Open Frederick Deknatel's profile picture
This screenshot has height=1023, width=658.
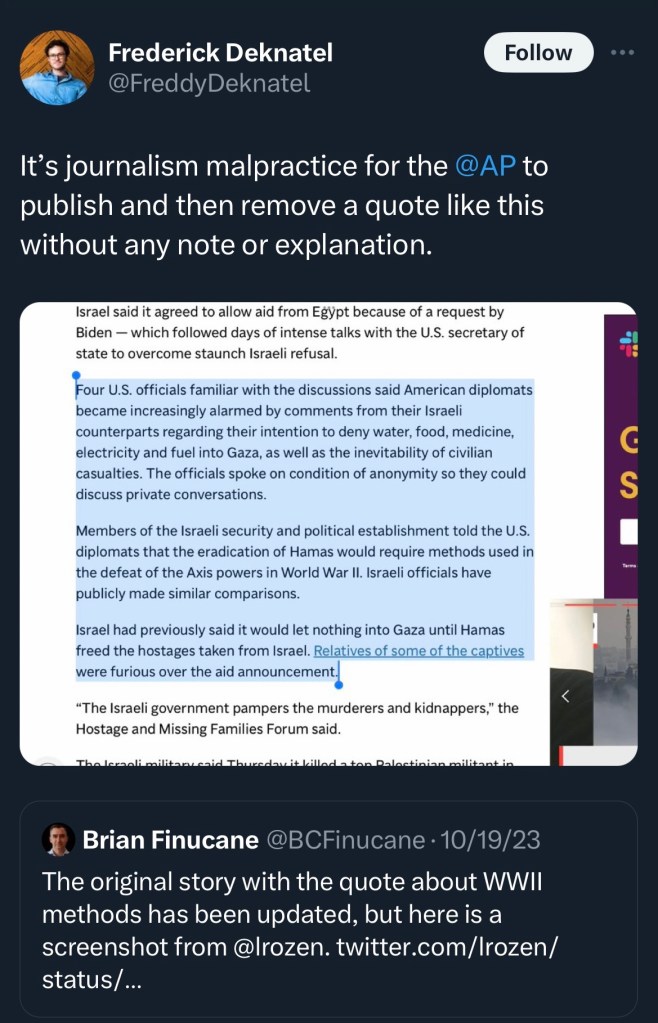coord(57,67)
